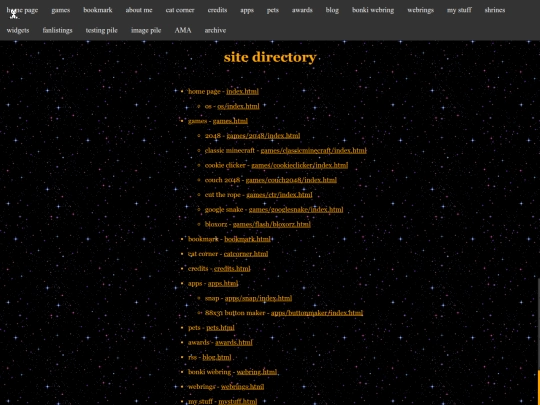Follow the credits.html link
Viewport: 540px width, 405px height.
pyautogui.click(x=232, y=269)
